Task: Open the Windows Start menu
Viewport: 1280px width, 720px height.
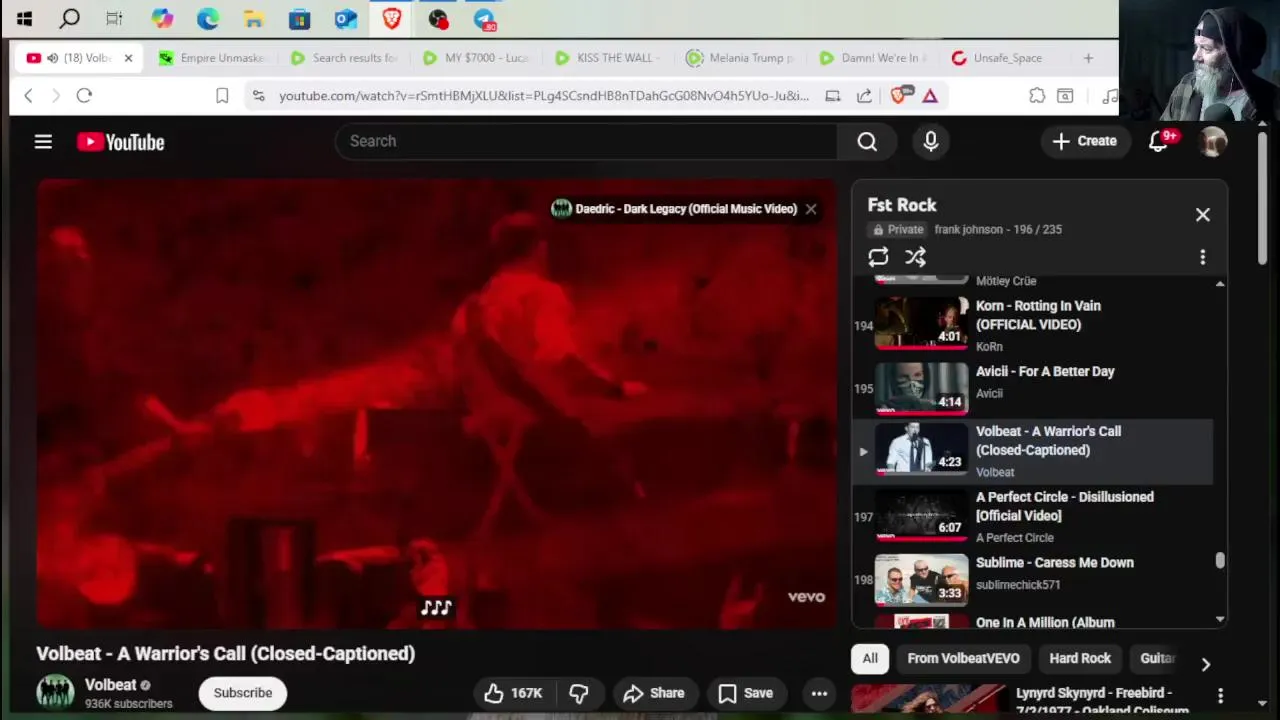Action: pos(24,18)
